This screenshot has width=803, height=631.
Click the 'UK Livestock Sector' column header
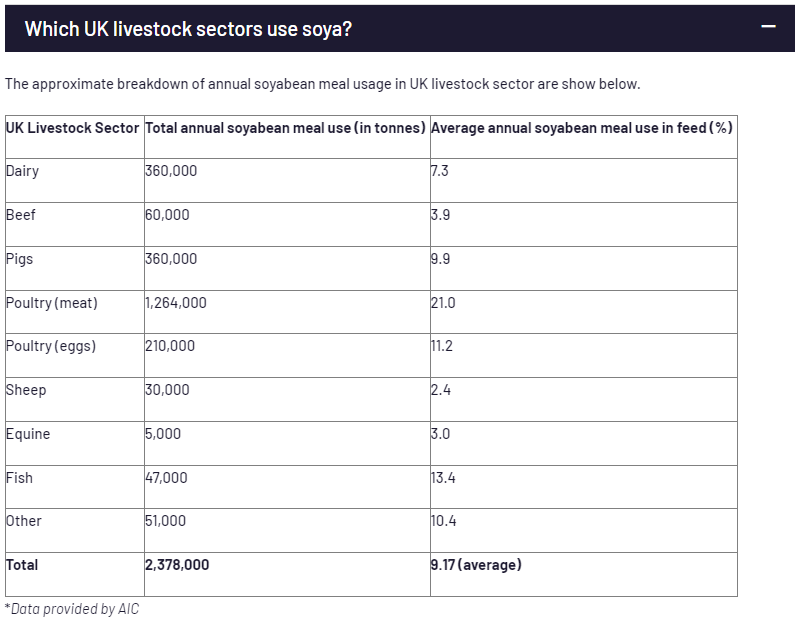(73, 128)
